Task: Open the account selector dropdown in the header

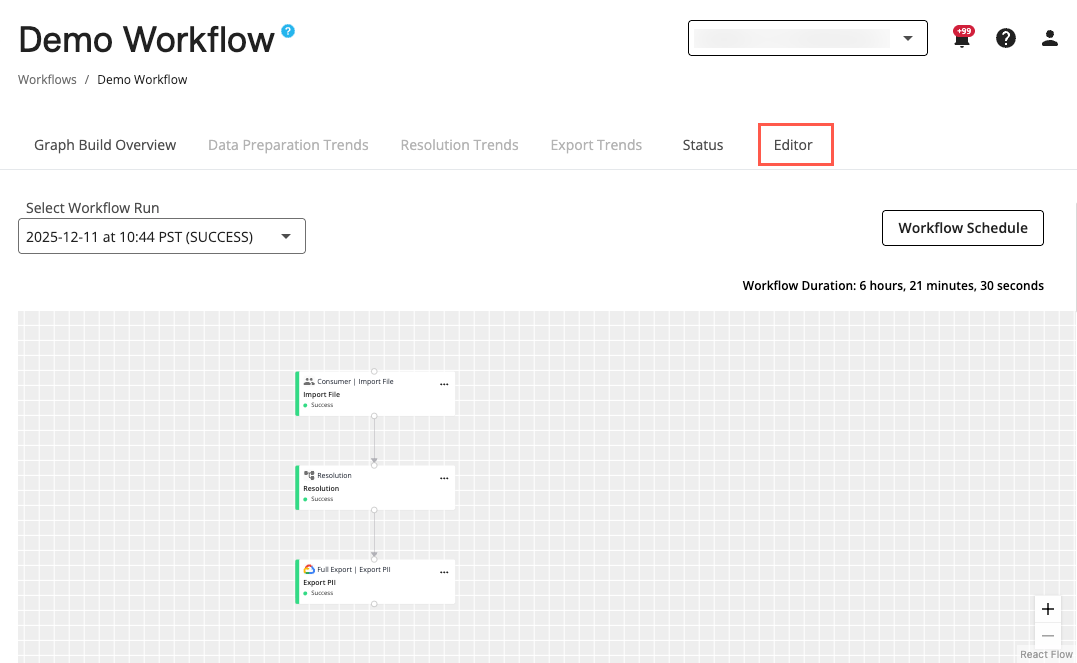Action: coord(905,38)
